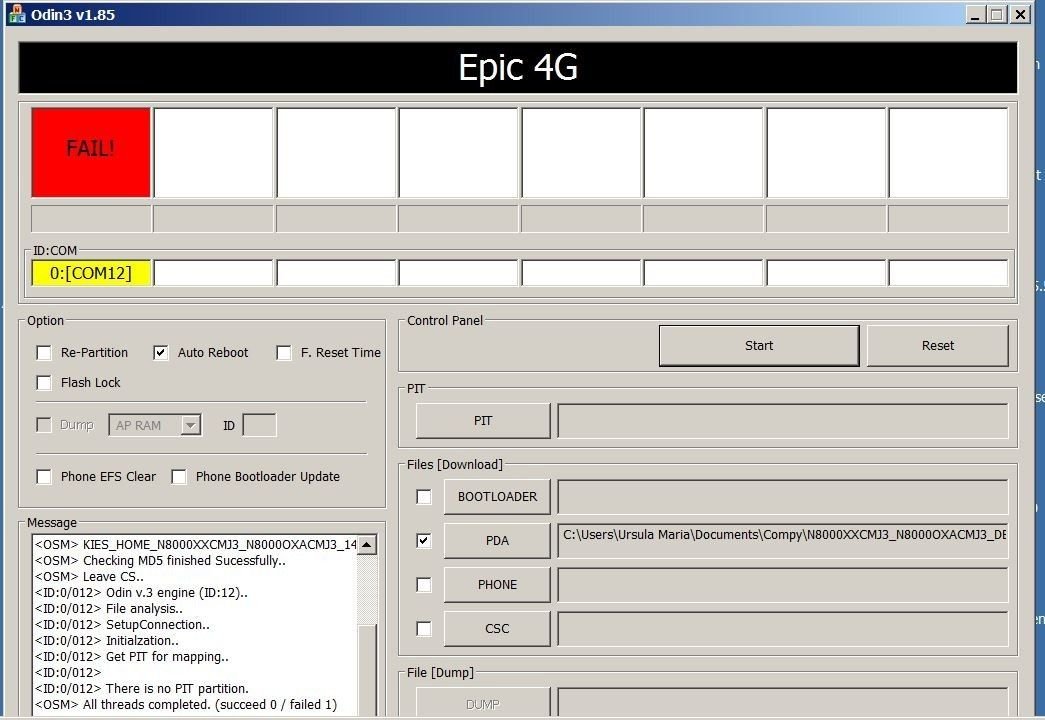
Task: Click the "Leave CS.." log line
Action: (89, 577)
